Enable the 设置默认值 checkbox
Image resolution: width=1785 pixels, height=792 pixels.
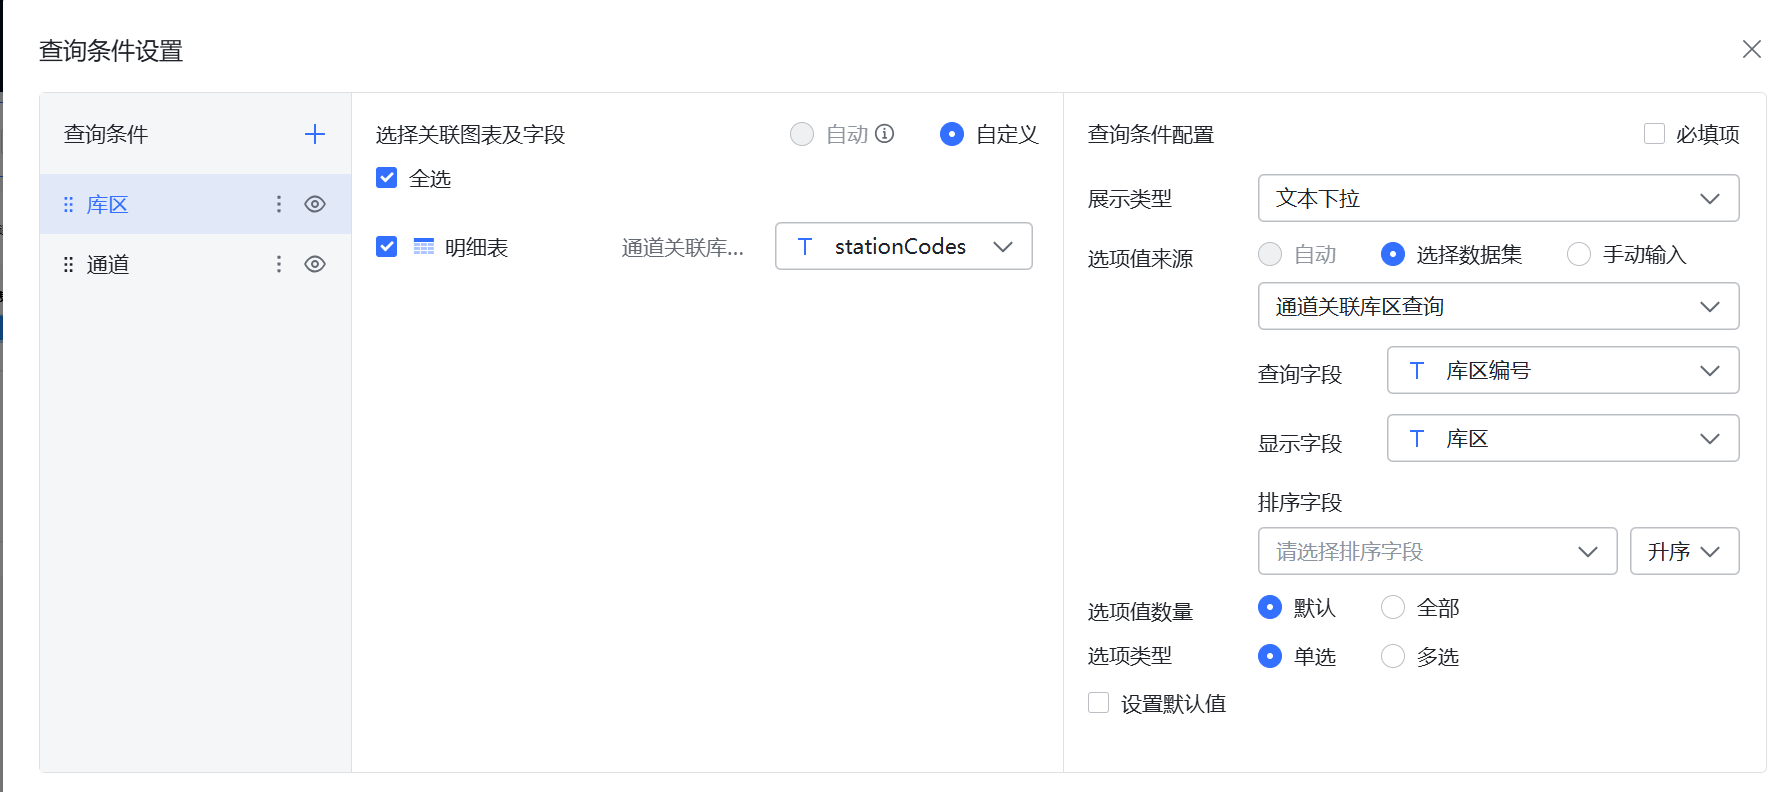coord(1099,703)
